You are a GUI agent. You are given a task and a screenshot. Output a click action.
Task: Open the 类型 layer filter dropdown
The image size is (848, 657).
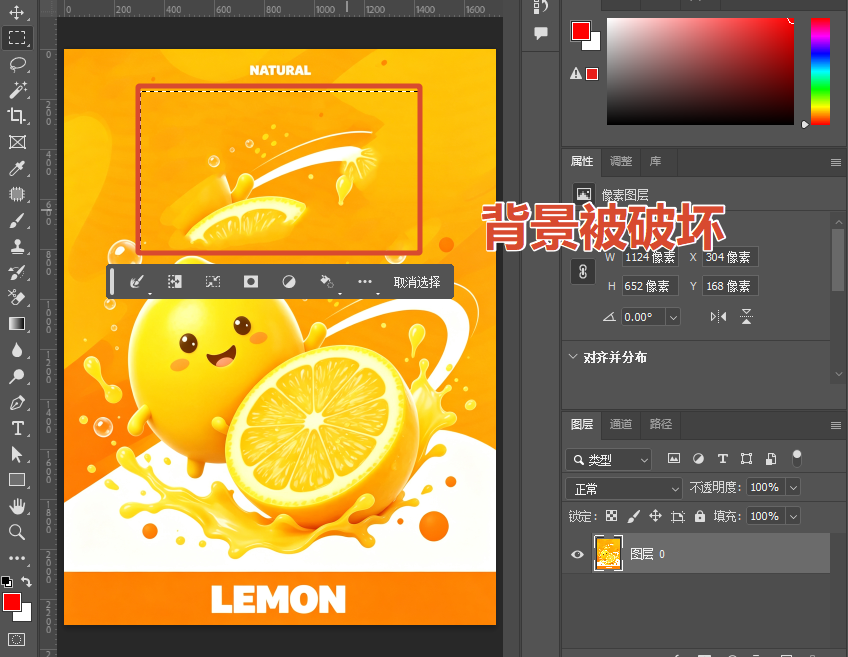(608, 460)
